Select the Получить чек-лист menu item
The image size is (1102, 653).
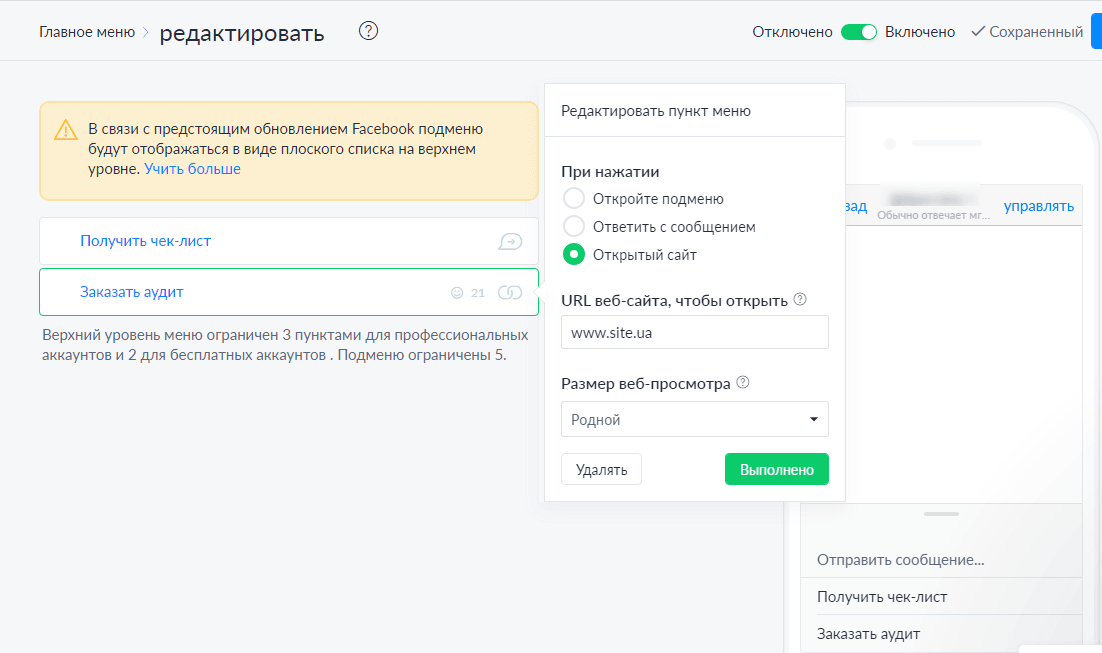289,241
